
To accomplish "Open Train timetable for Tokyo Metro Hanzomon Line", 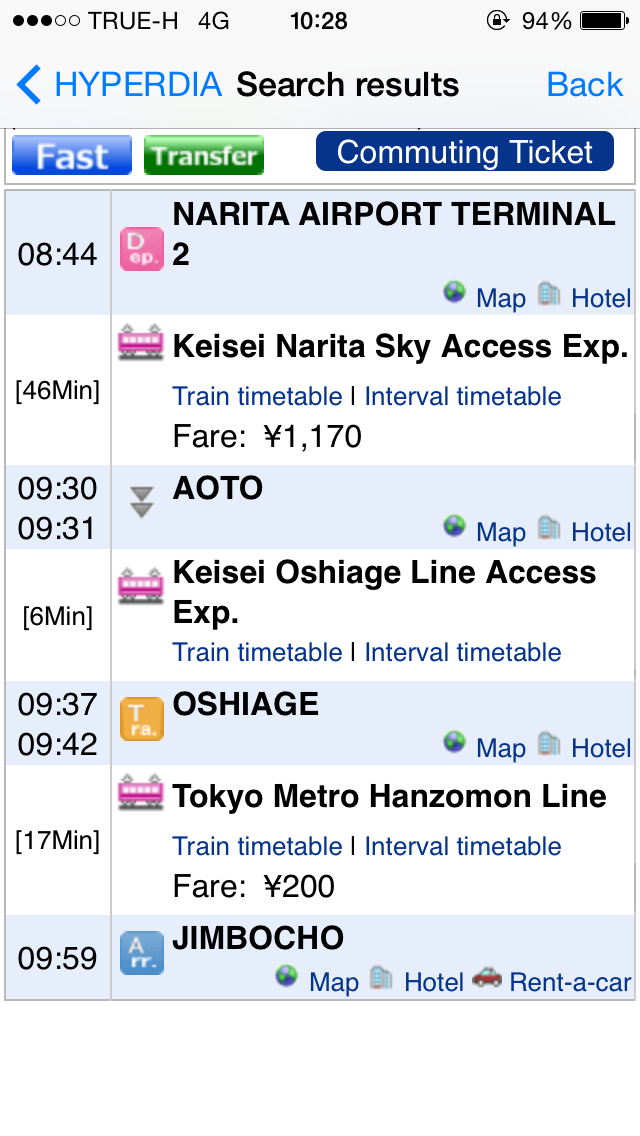I will (257, 846).
